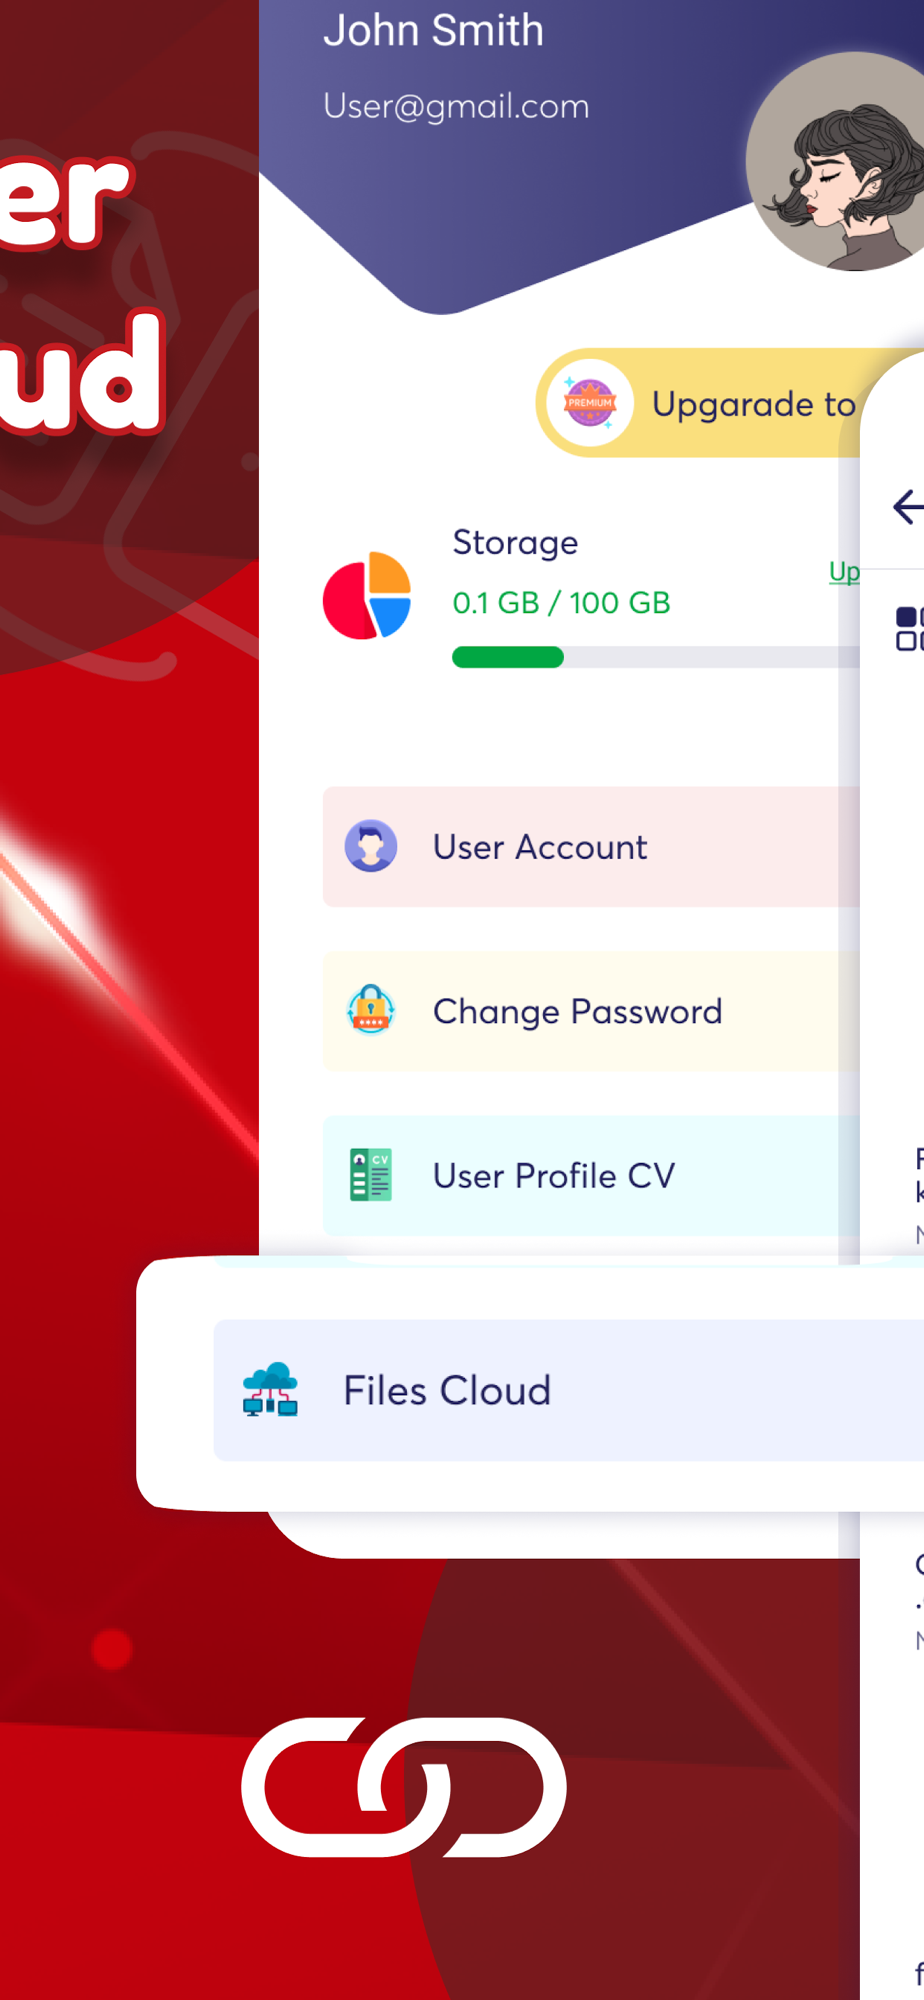This screenshot has width=924, height=2000.
Task: Click the grid view icon on right panel
Action: tap(910, 629)
